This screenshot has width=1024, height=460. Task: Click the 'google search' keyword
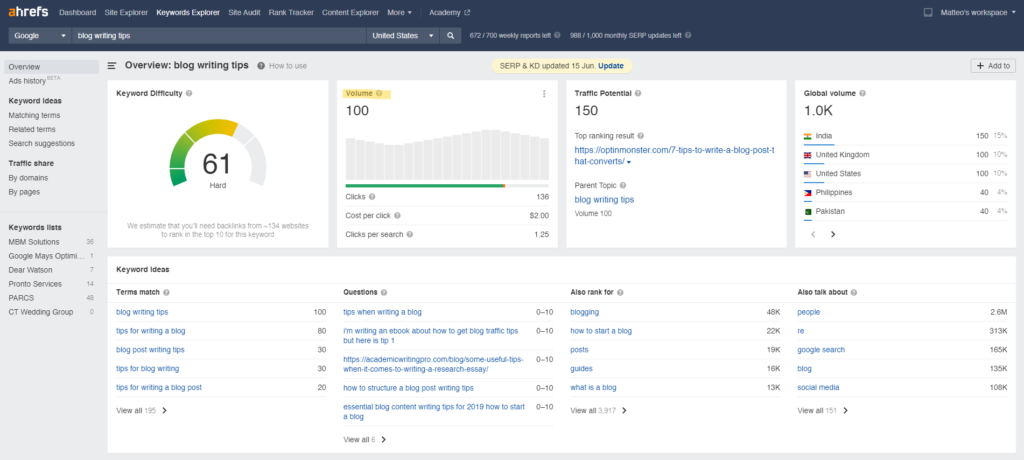(821, 350)
